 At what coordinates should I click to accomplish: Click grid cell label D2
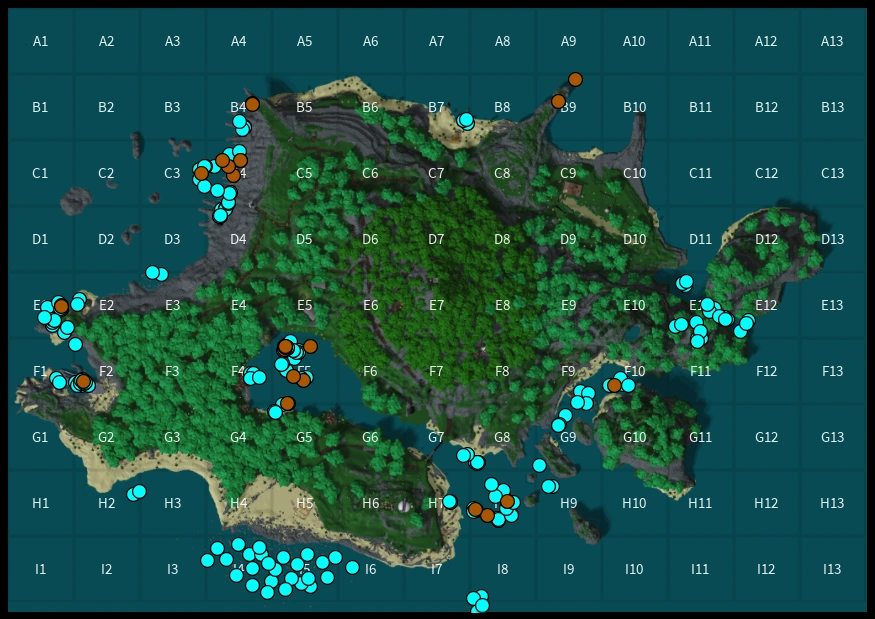106,239
